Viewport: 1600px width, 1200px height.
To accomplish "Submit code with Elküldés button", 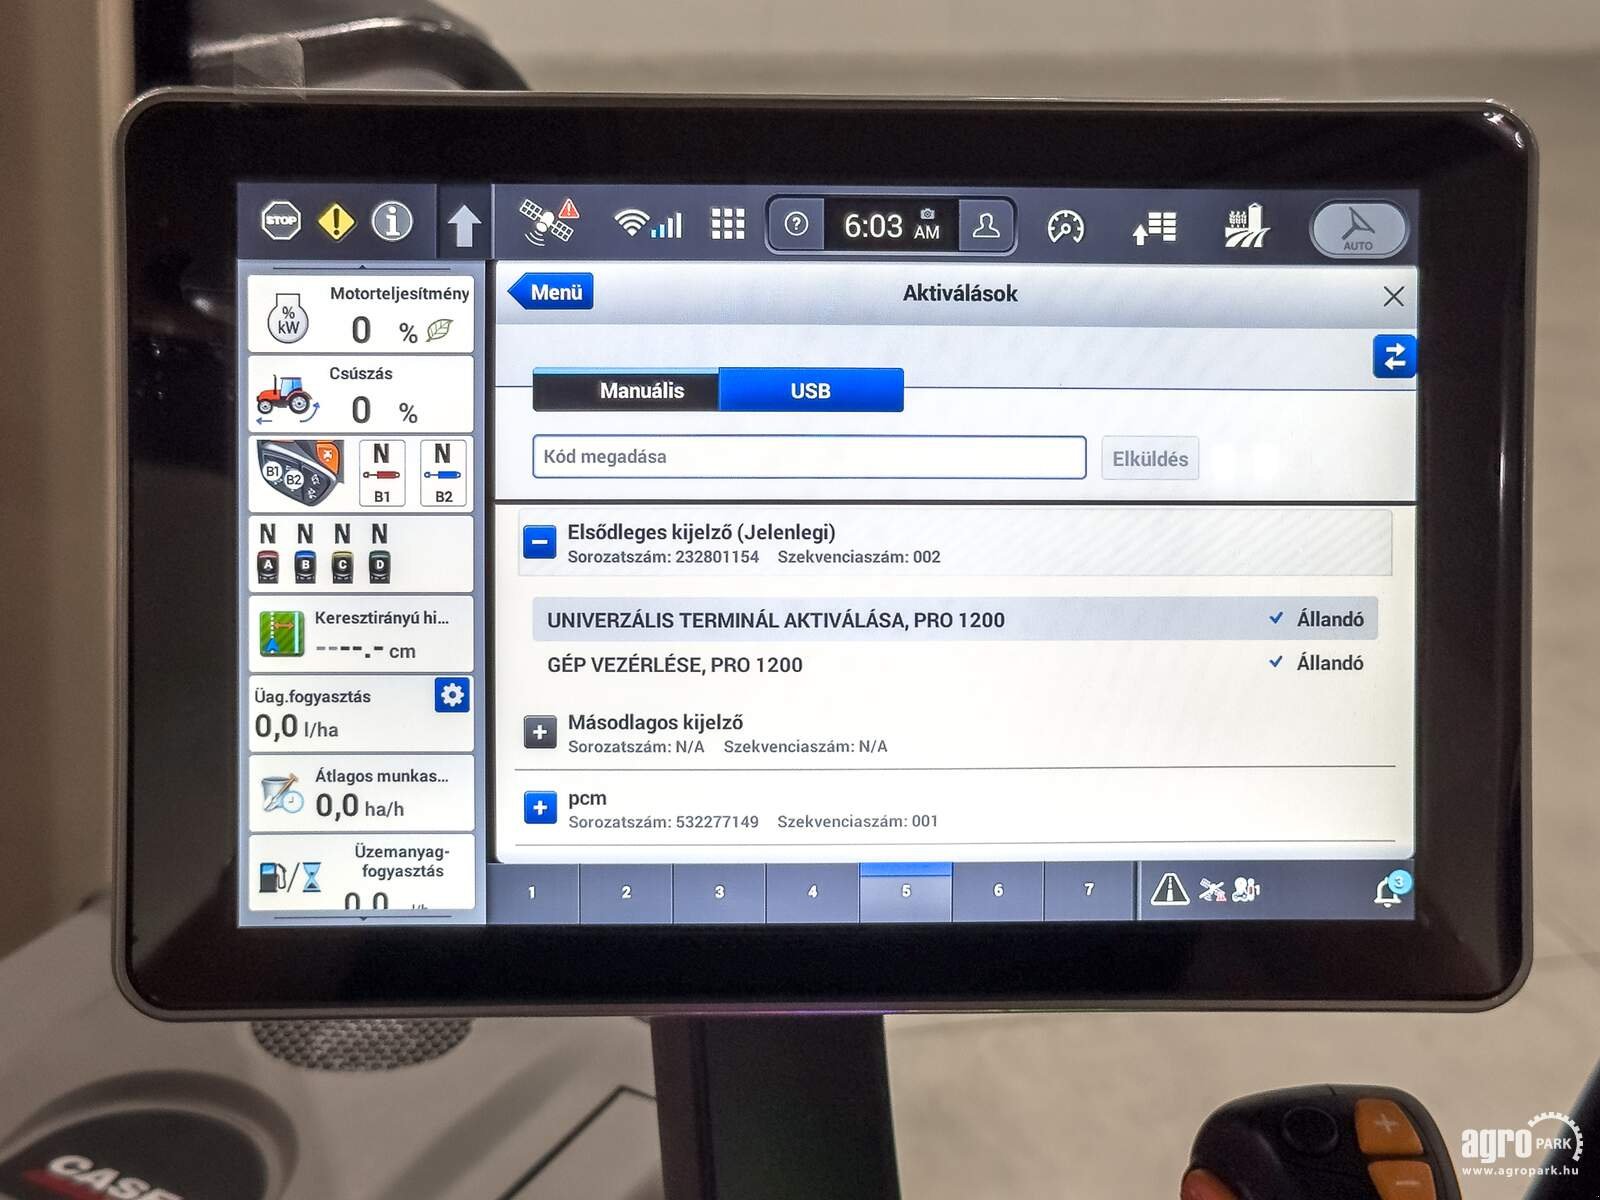I will 1150,458.
